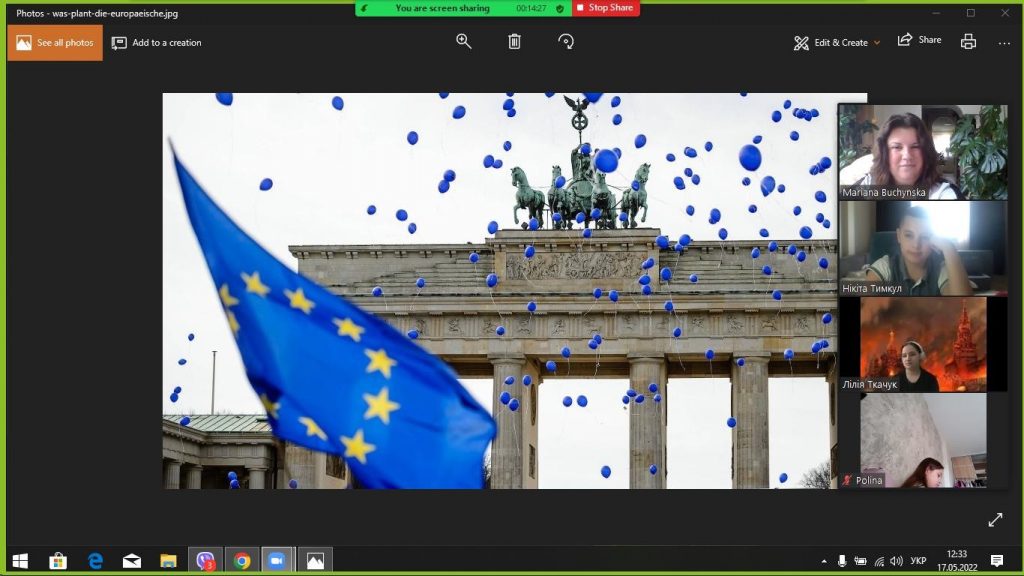
Task: Open the Action Center notifications icon
Action: pos(997,561)
